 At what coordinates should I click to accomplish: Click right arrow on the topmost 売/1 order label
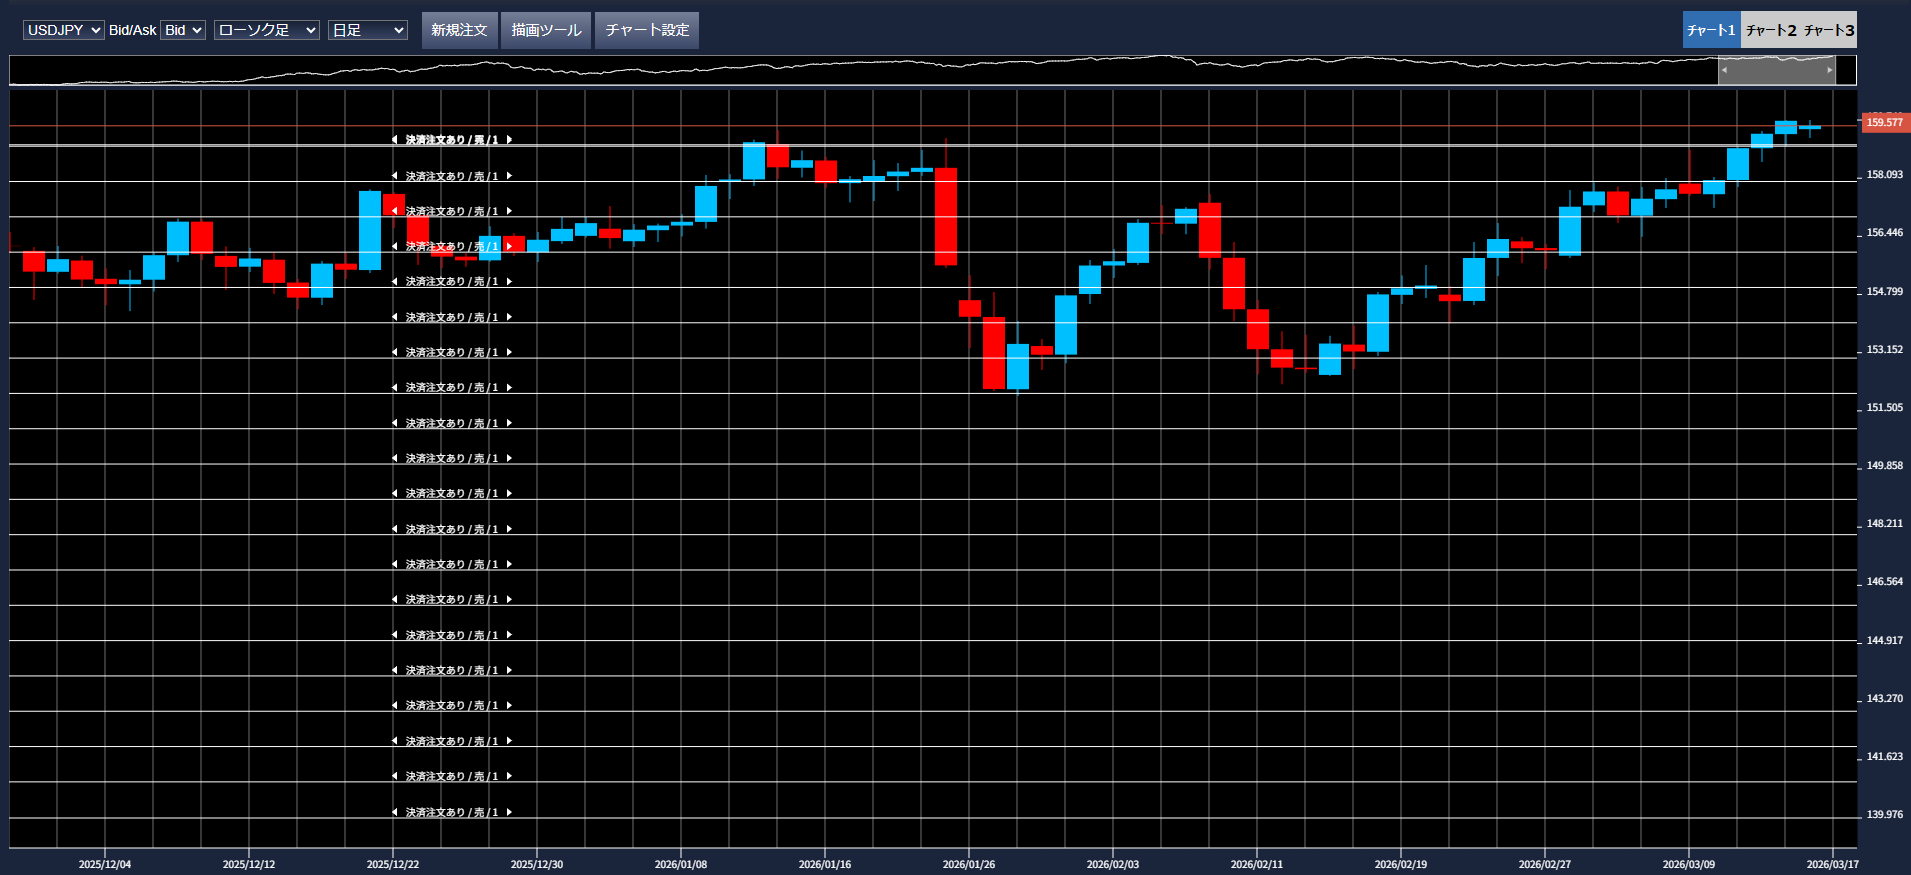click(509, 176)
